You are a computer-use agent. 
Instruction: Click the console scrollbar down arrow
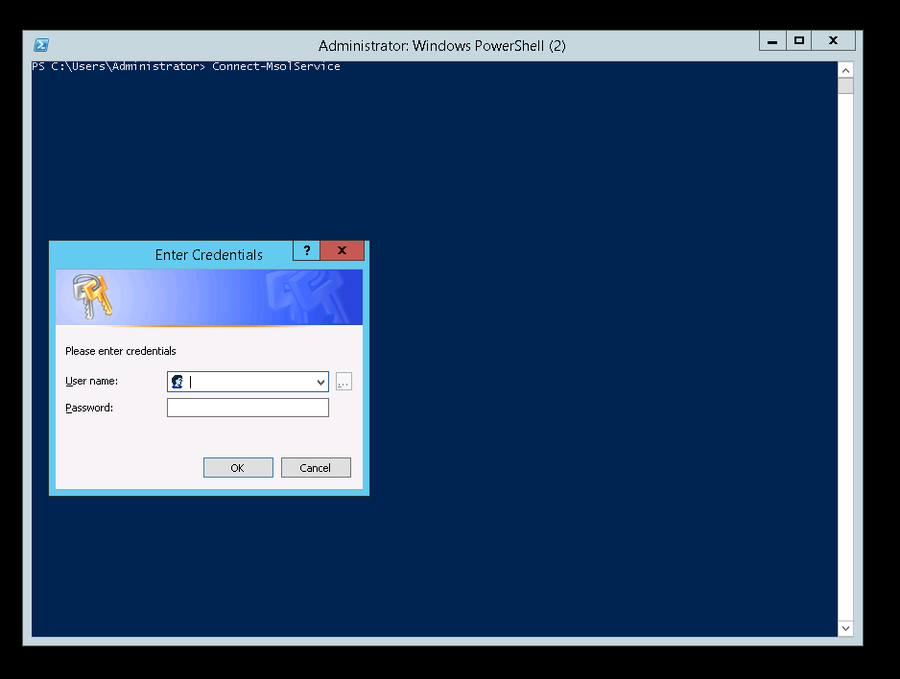coord(845,628)
